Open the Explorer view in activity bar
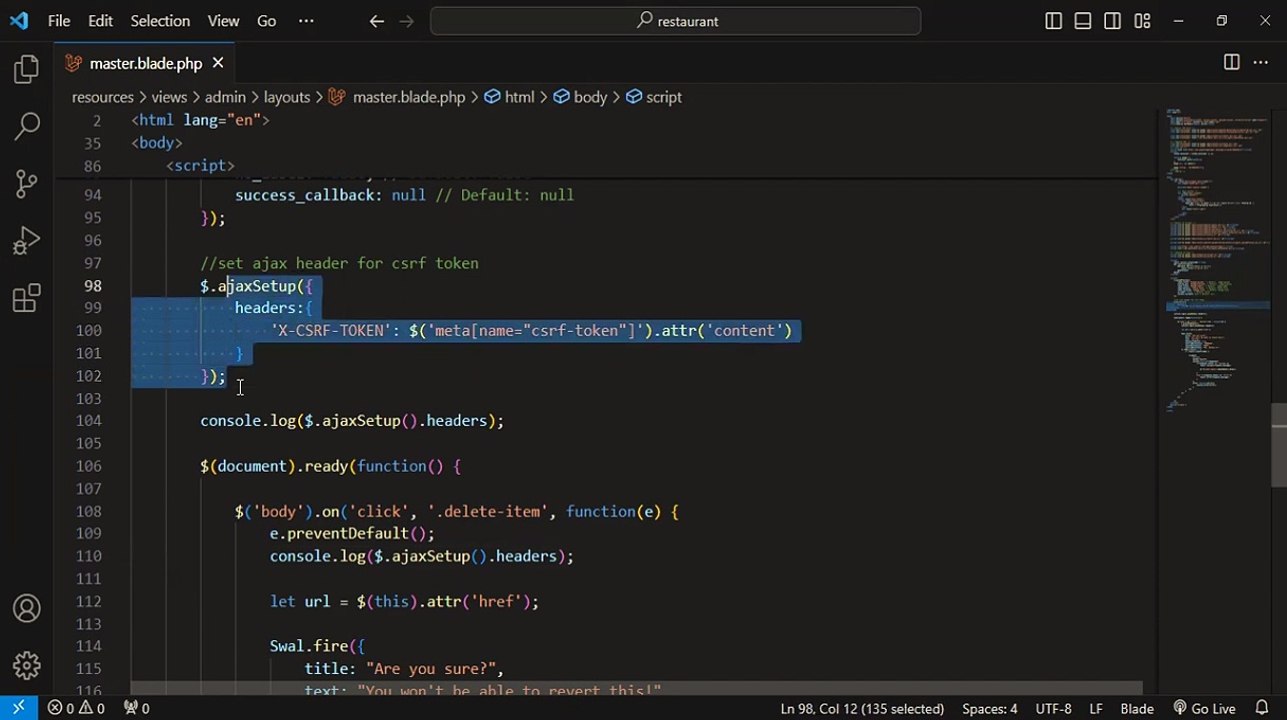1287x720 pixels. point(27,69)
